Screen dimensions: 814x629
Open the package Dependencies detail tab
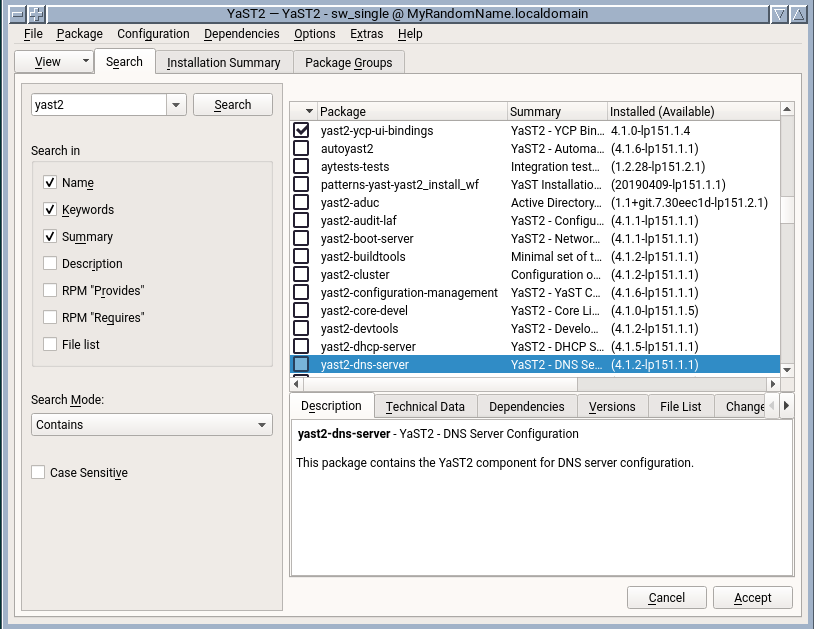tap(526, 406)
